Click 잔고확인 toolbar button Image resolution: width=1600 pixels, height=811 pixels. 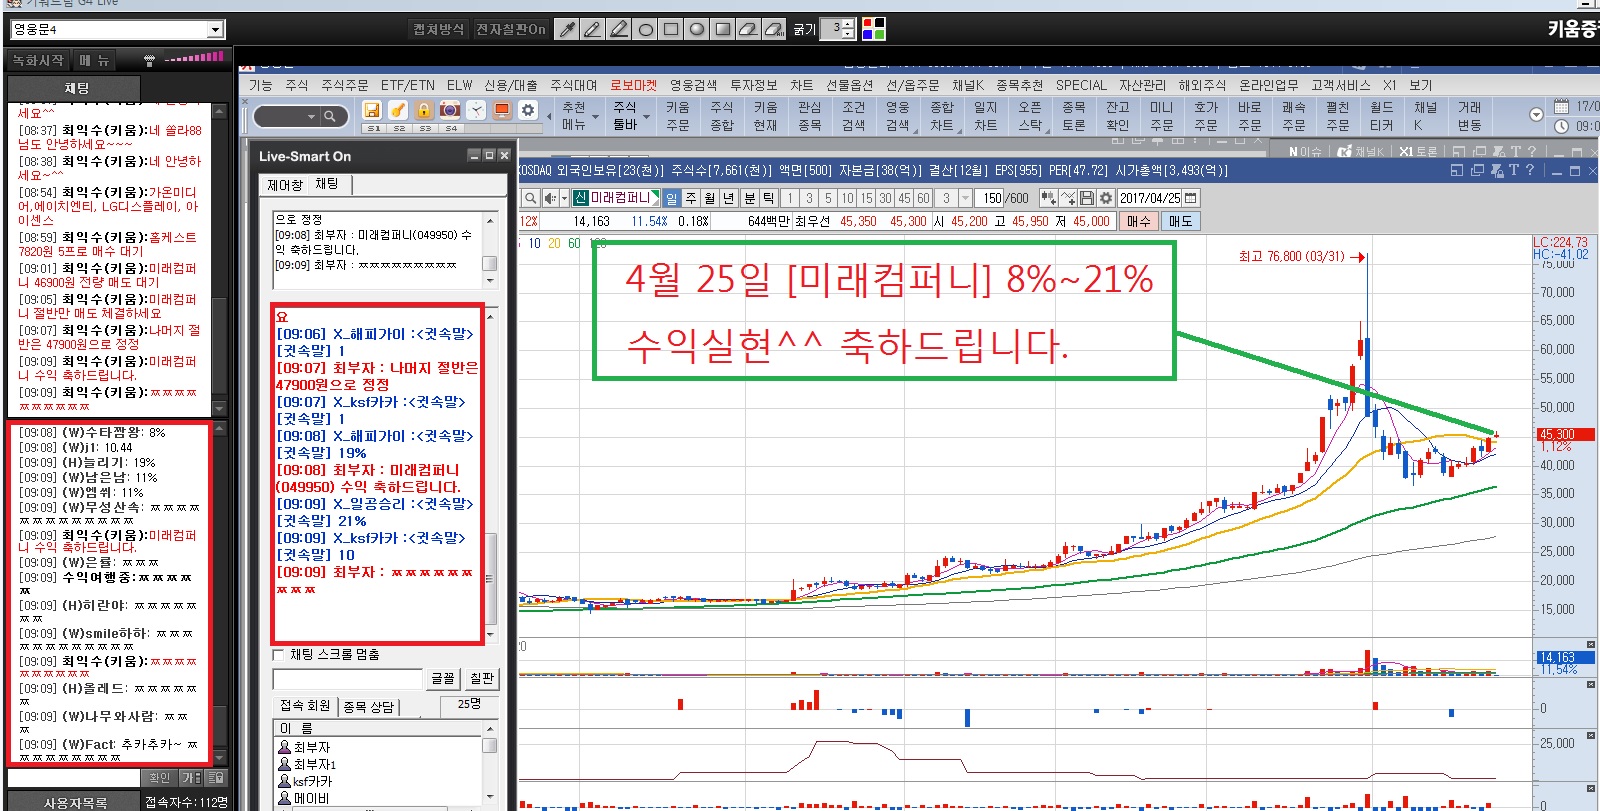[x=1118, y=116]
